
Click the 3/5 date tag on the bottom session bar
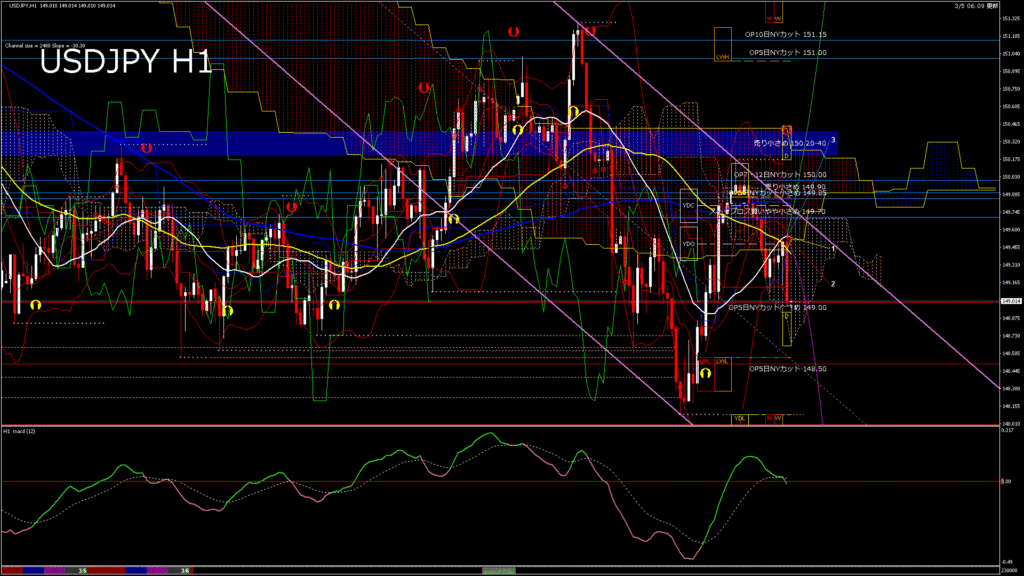(83, 571)
